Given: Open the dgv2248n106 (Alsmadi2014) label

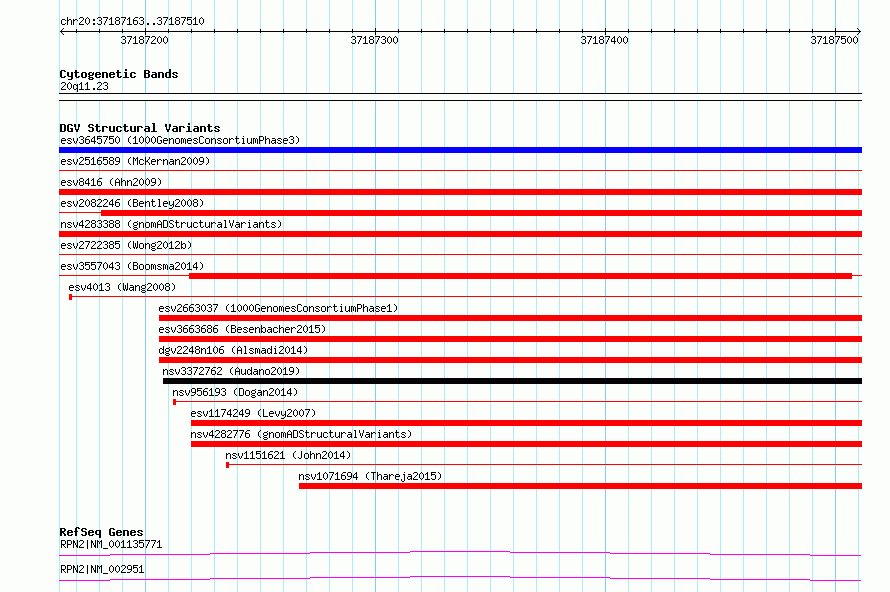Looking at the screenshot, I should coord(233,350).
